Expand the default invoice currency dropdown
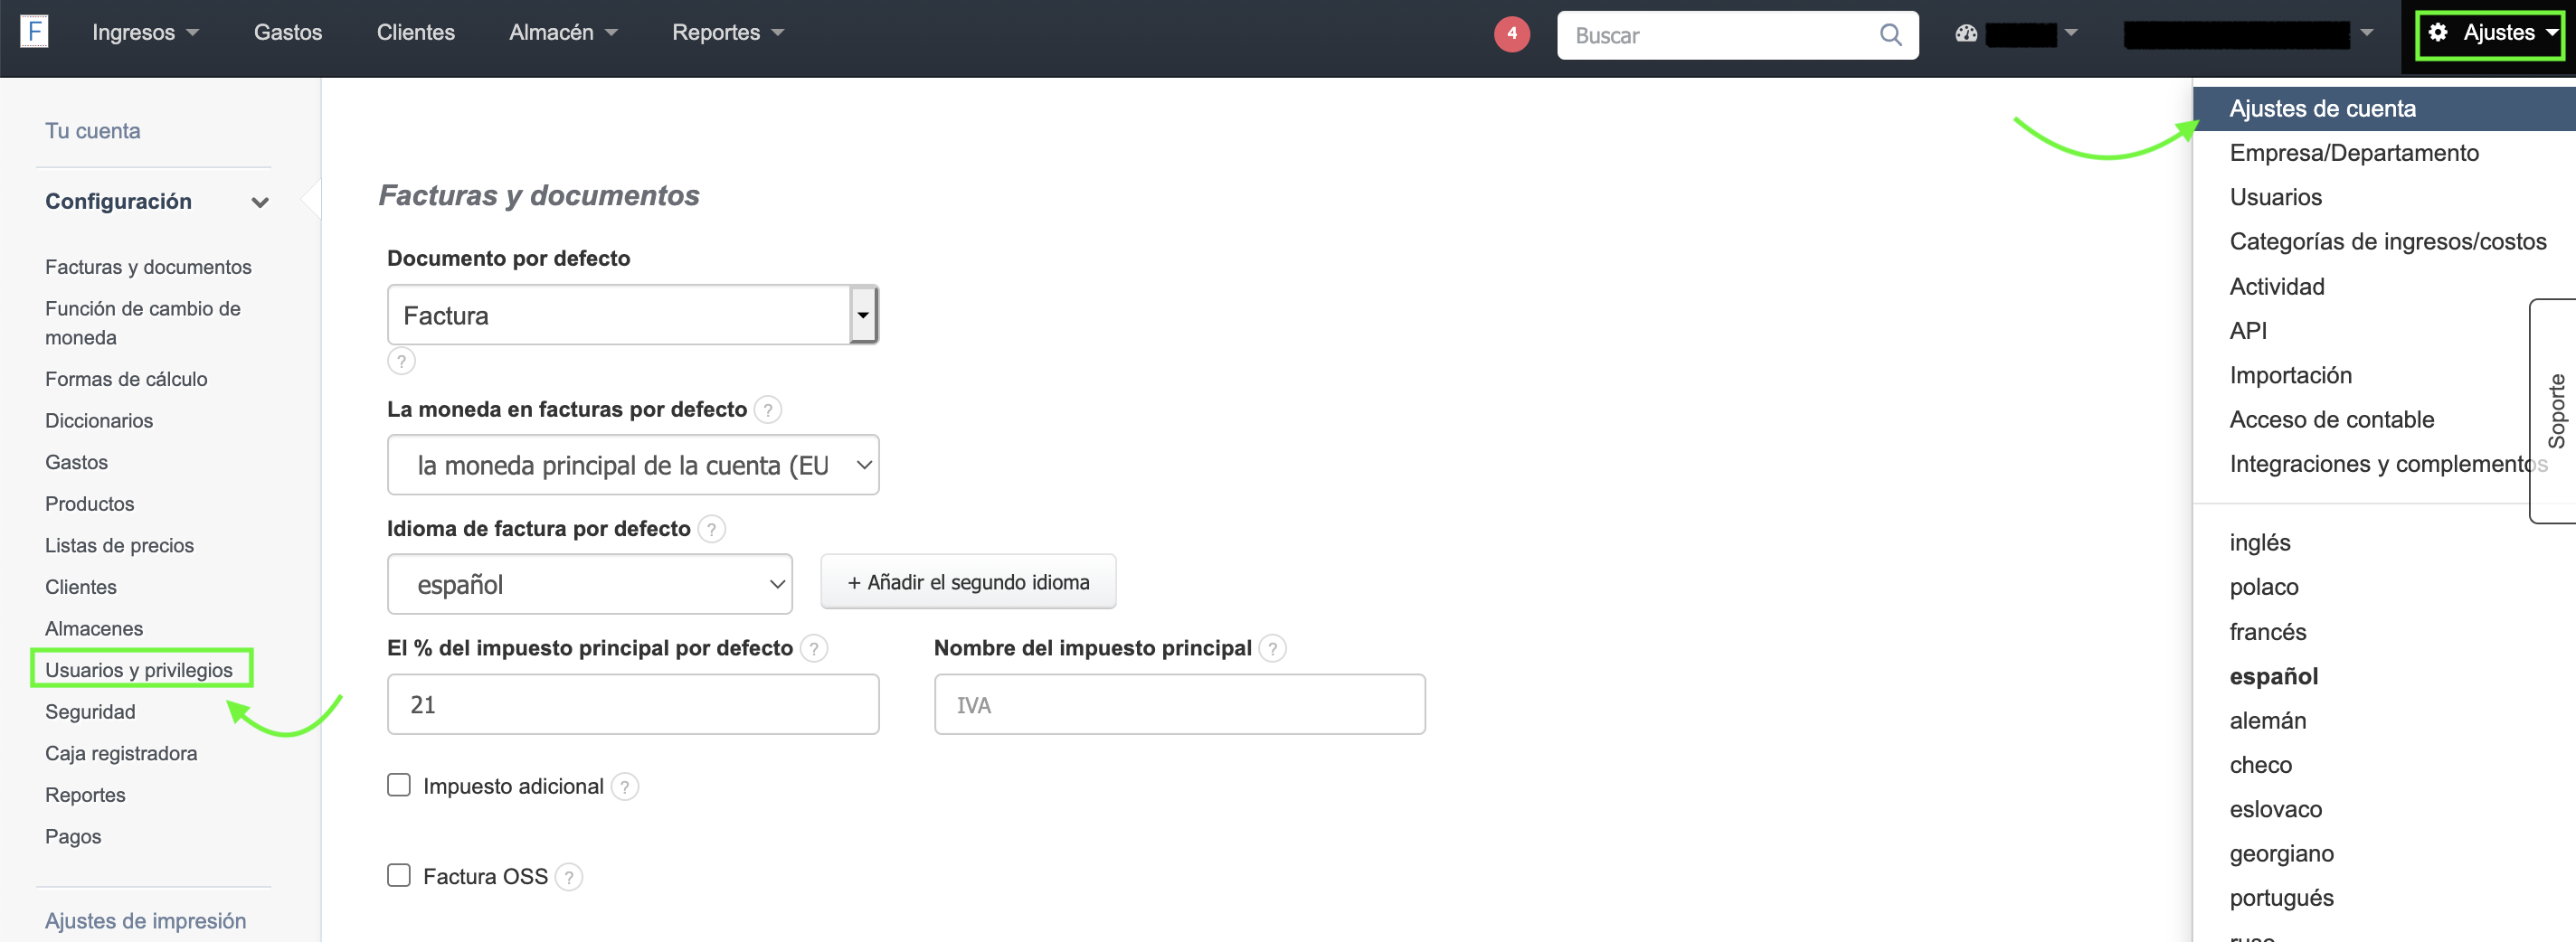Viewport: 2576px width, 942px height. (632, 465)
